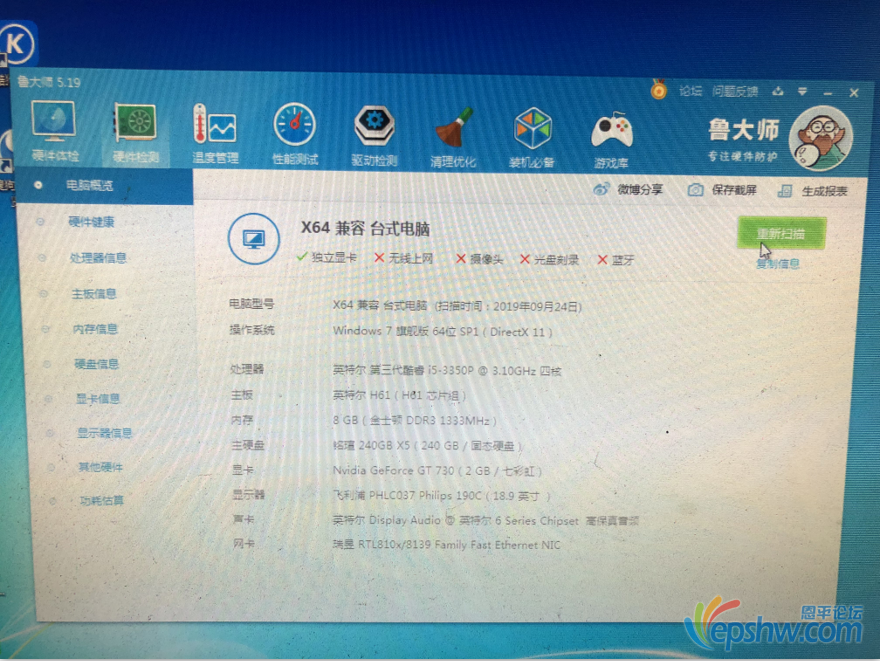
Task: Click the green 重新扫描 rescan button
Action: 781,233
